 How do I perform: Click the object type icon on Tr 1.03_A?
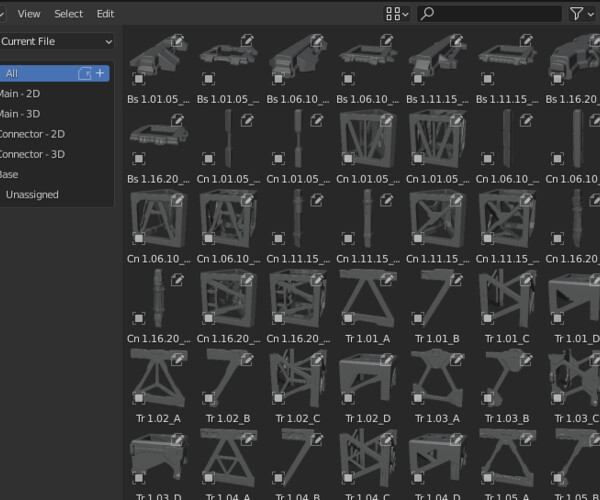(x=418, y=398)
